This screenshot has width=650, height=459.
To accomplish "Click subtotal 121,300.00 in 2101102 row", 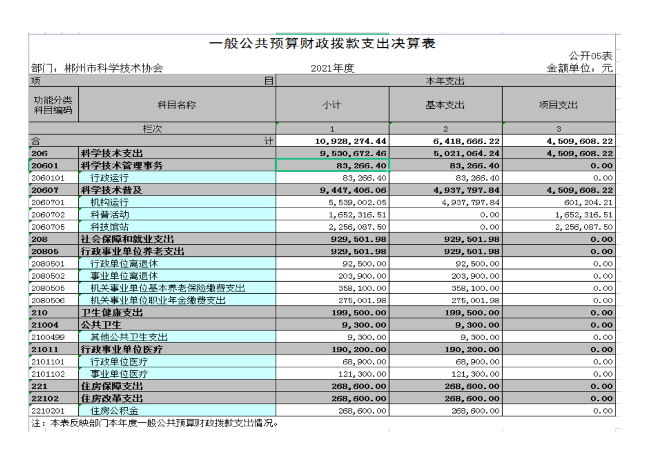I will tap(332, 374).
